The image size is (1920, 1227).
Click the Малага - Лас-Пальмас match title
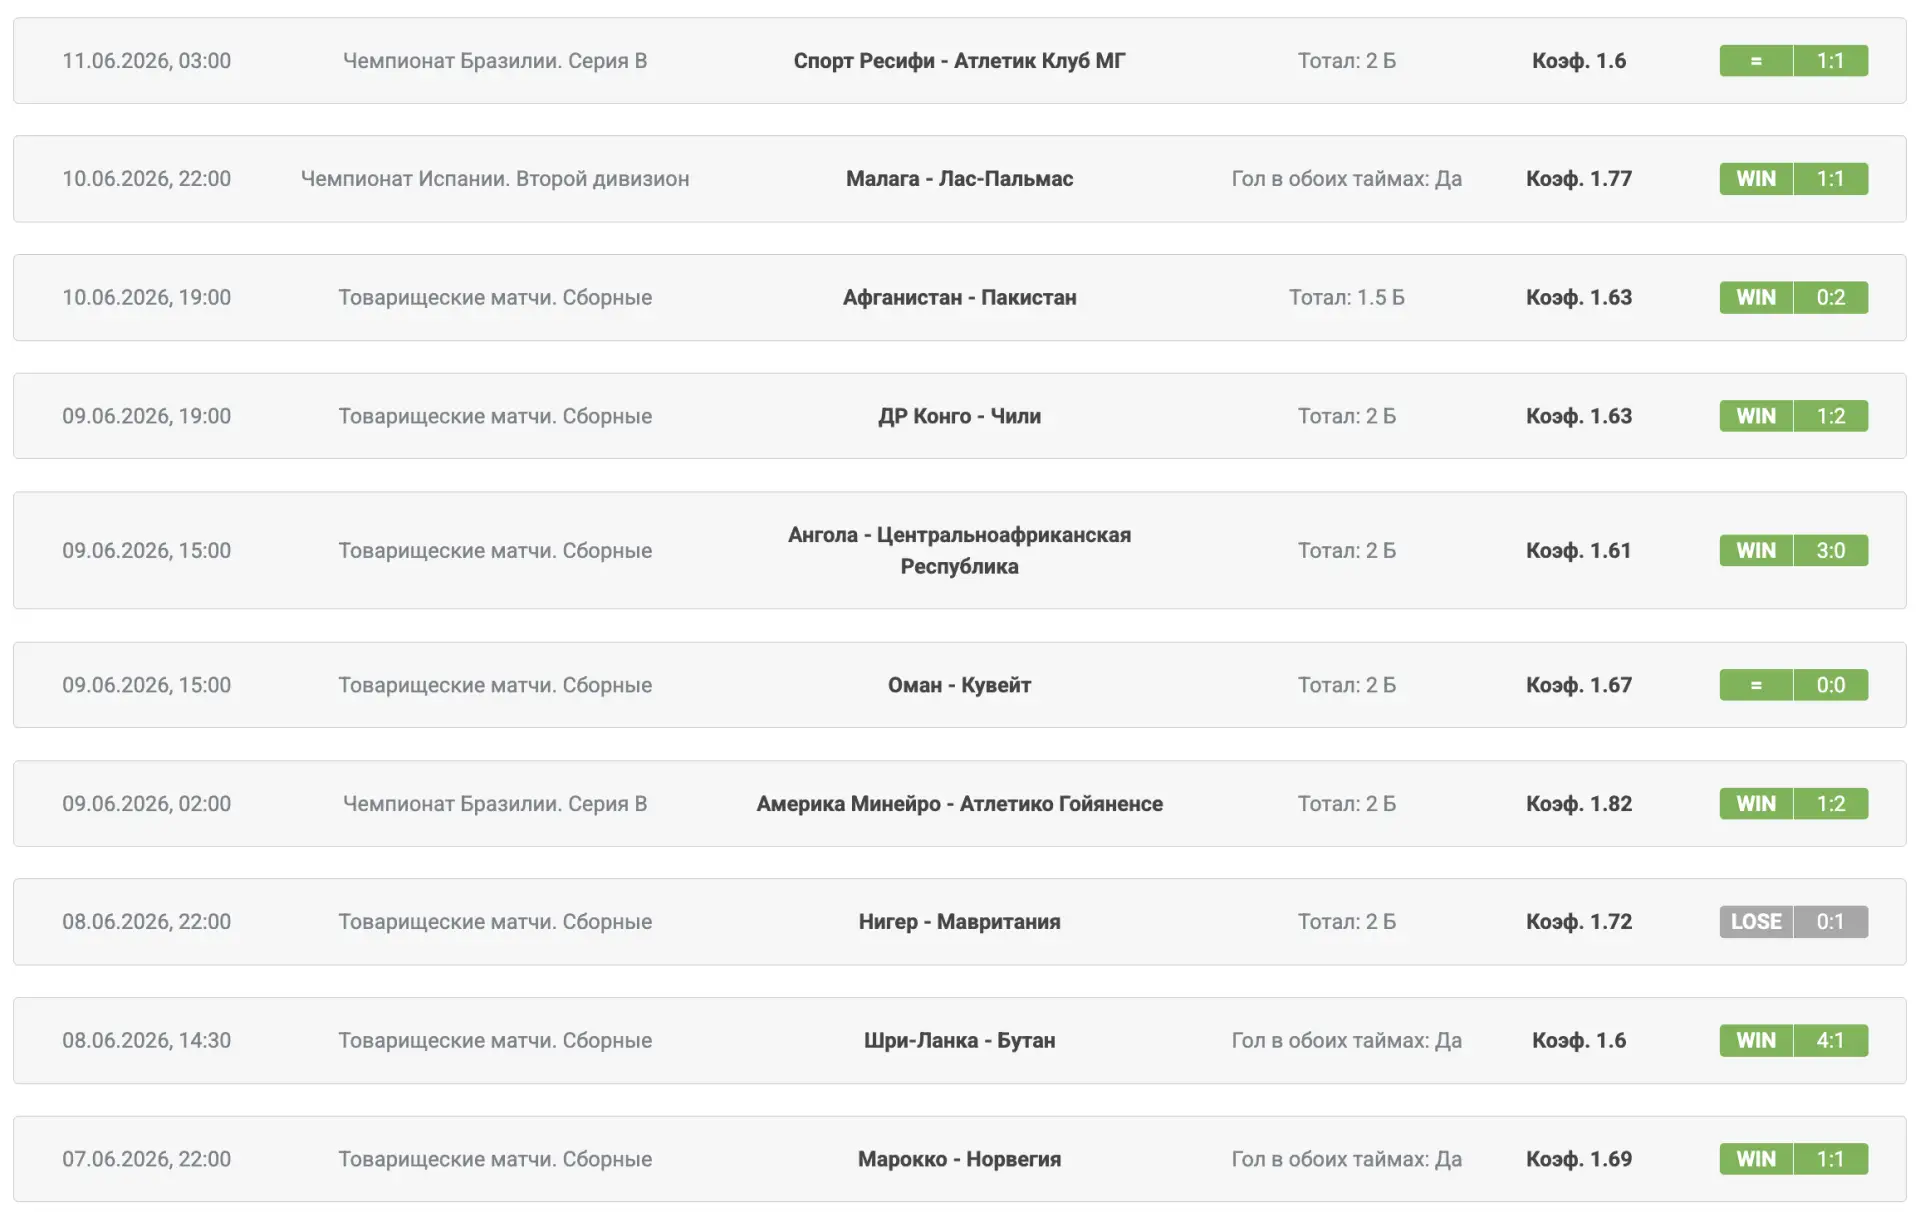click(959, 179)
